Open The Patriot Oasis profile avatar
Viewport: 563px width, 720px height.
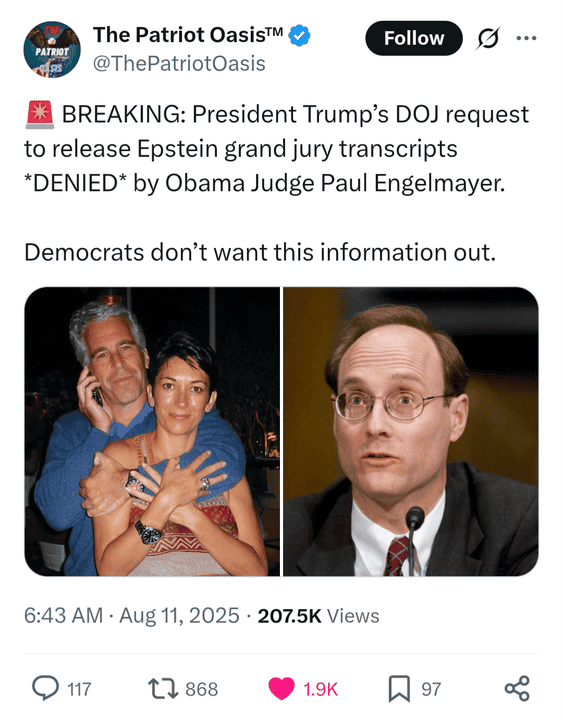click(52, 49)
